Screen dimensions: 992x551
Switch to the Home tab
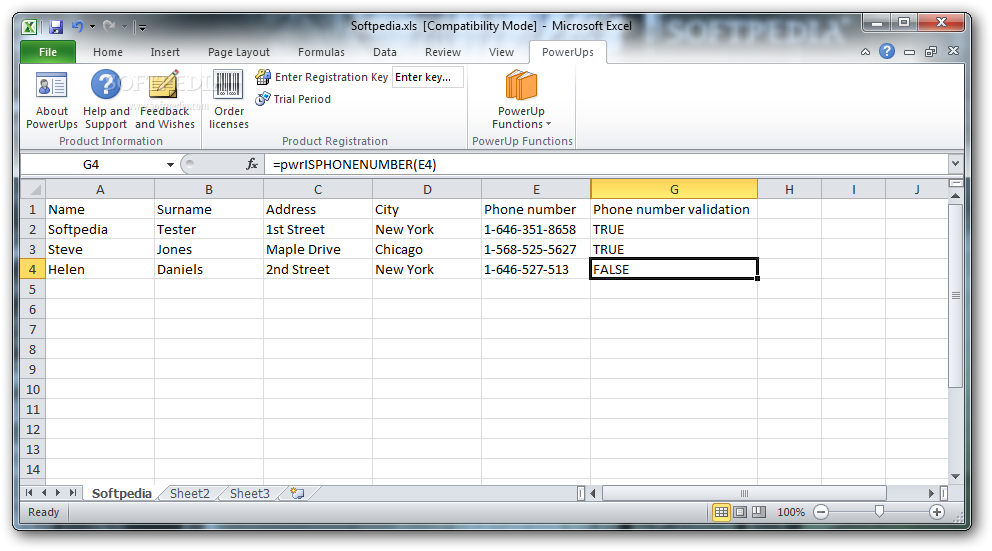(x=108, y=52)
